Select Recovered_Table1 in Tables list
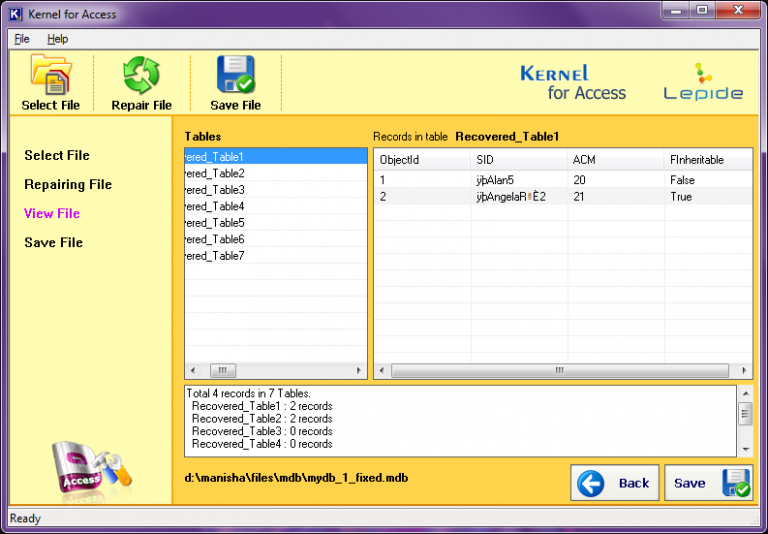Image resolution: width=768 pixels, height=534 pixels. pyautogui.click(x=276, y=157)
